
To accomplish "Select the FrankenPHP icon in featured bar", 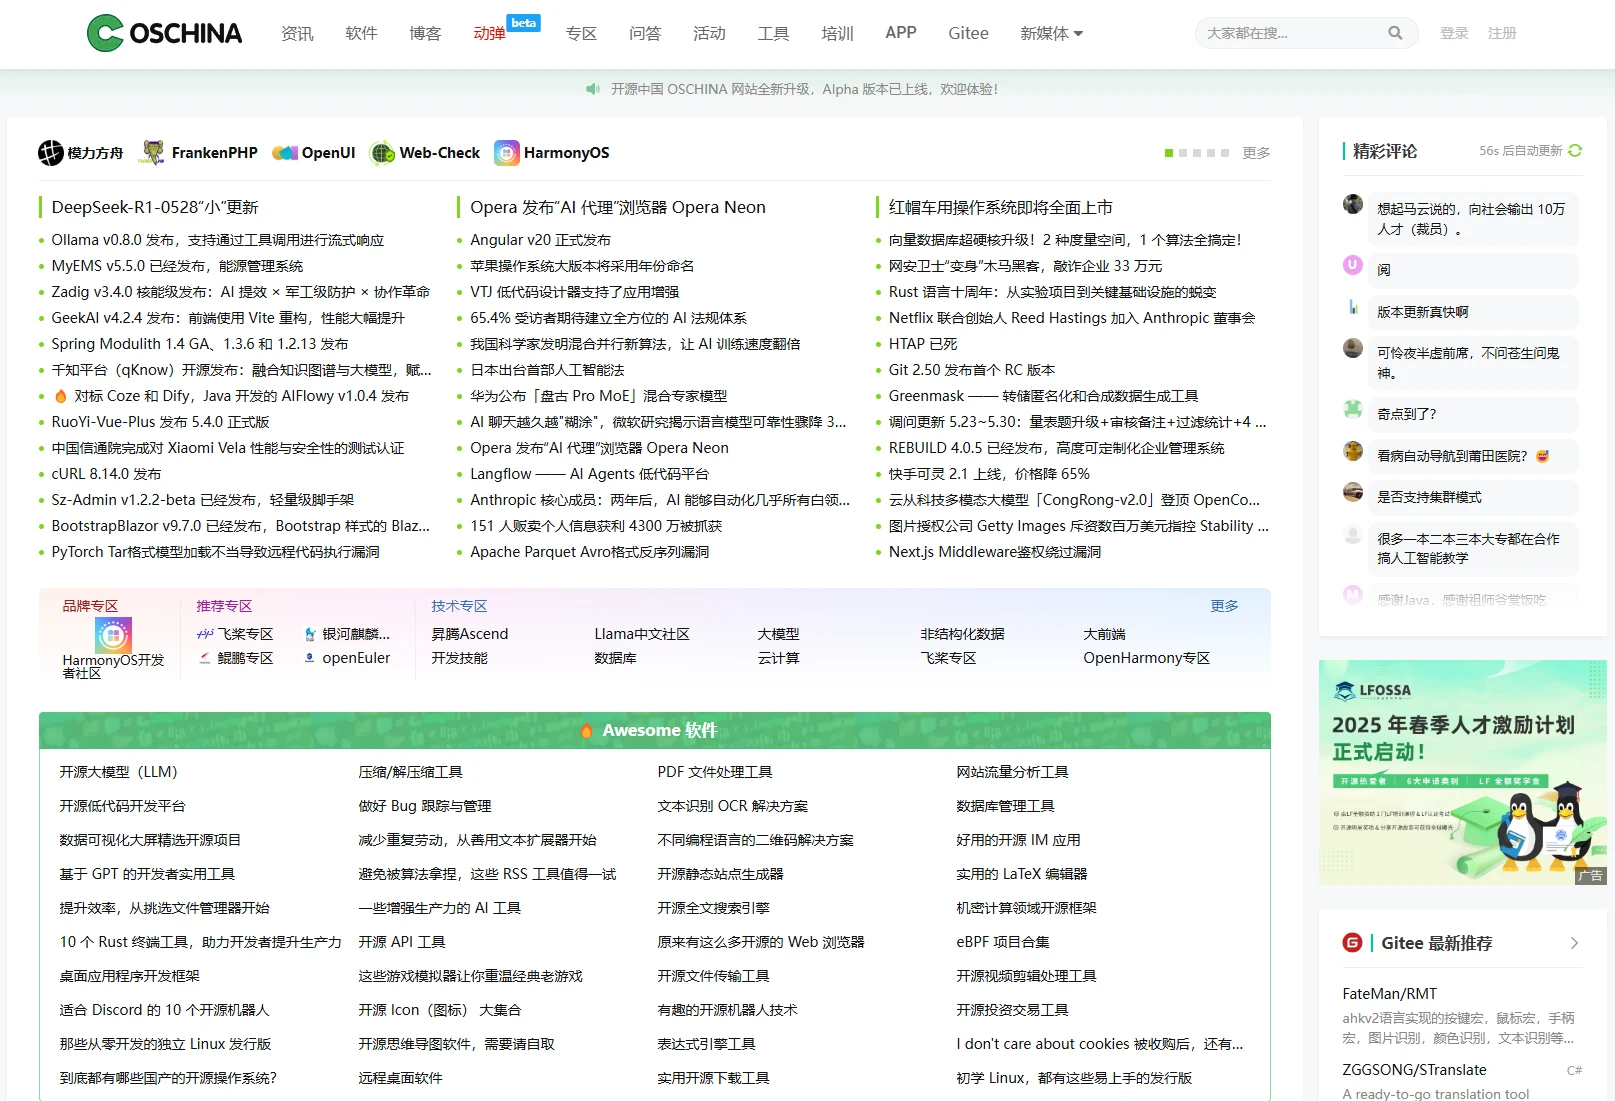I will [x=152, y=152].
